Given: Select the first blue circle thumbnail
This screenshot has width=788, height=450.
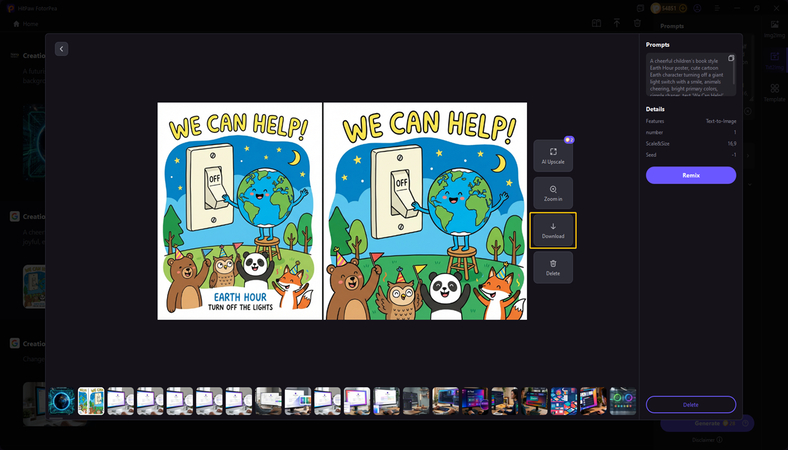Looking at the screenshot, I should [62, 401].
